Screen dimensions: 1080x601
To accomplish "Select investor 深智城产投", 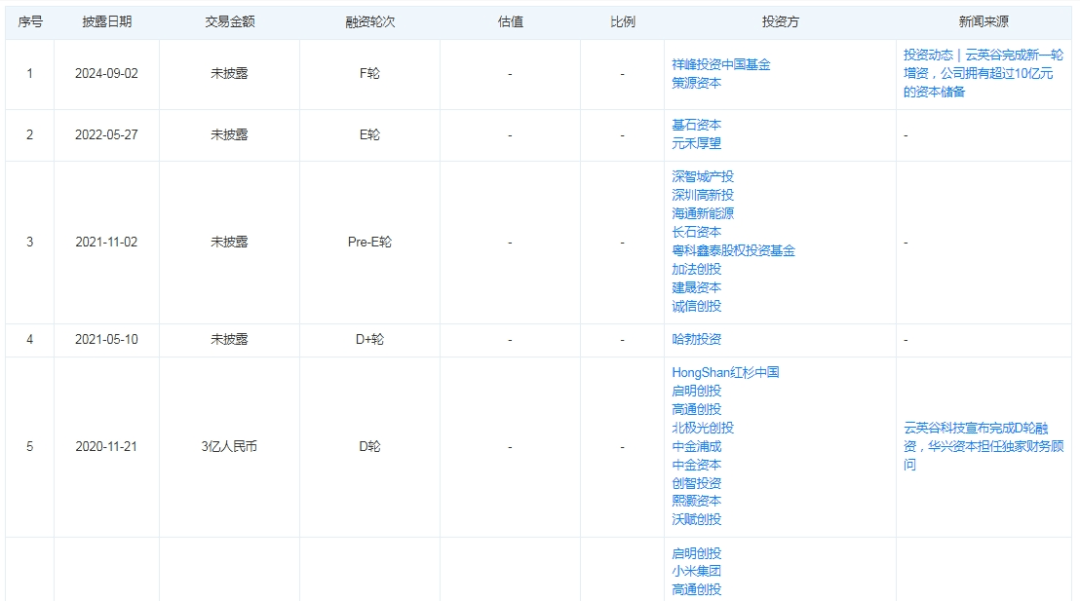I will point(703,177).
